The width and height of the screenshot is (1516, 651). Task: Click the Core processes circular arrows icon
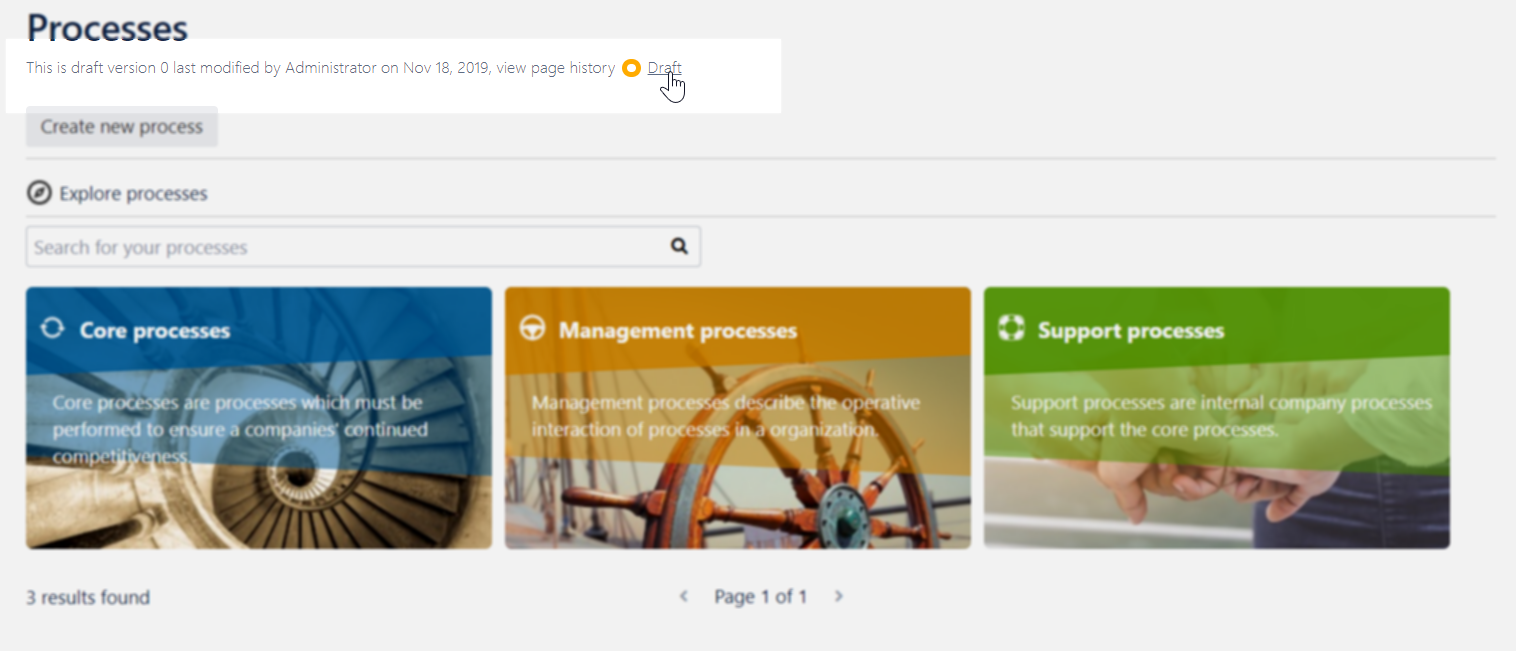(x=52, y=329)
